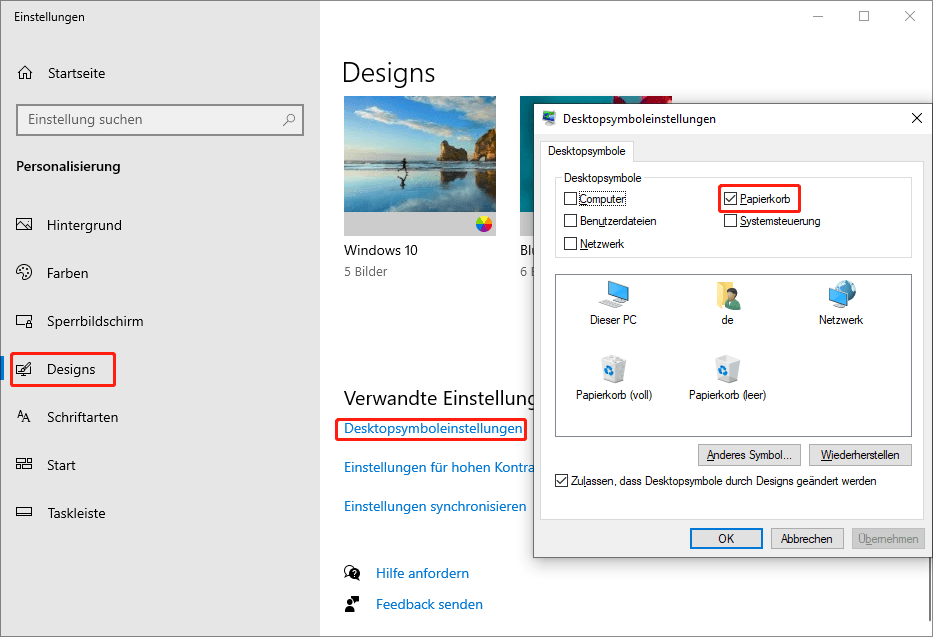Maximize the Einstellungen window

[864, 16]
